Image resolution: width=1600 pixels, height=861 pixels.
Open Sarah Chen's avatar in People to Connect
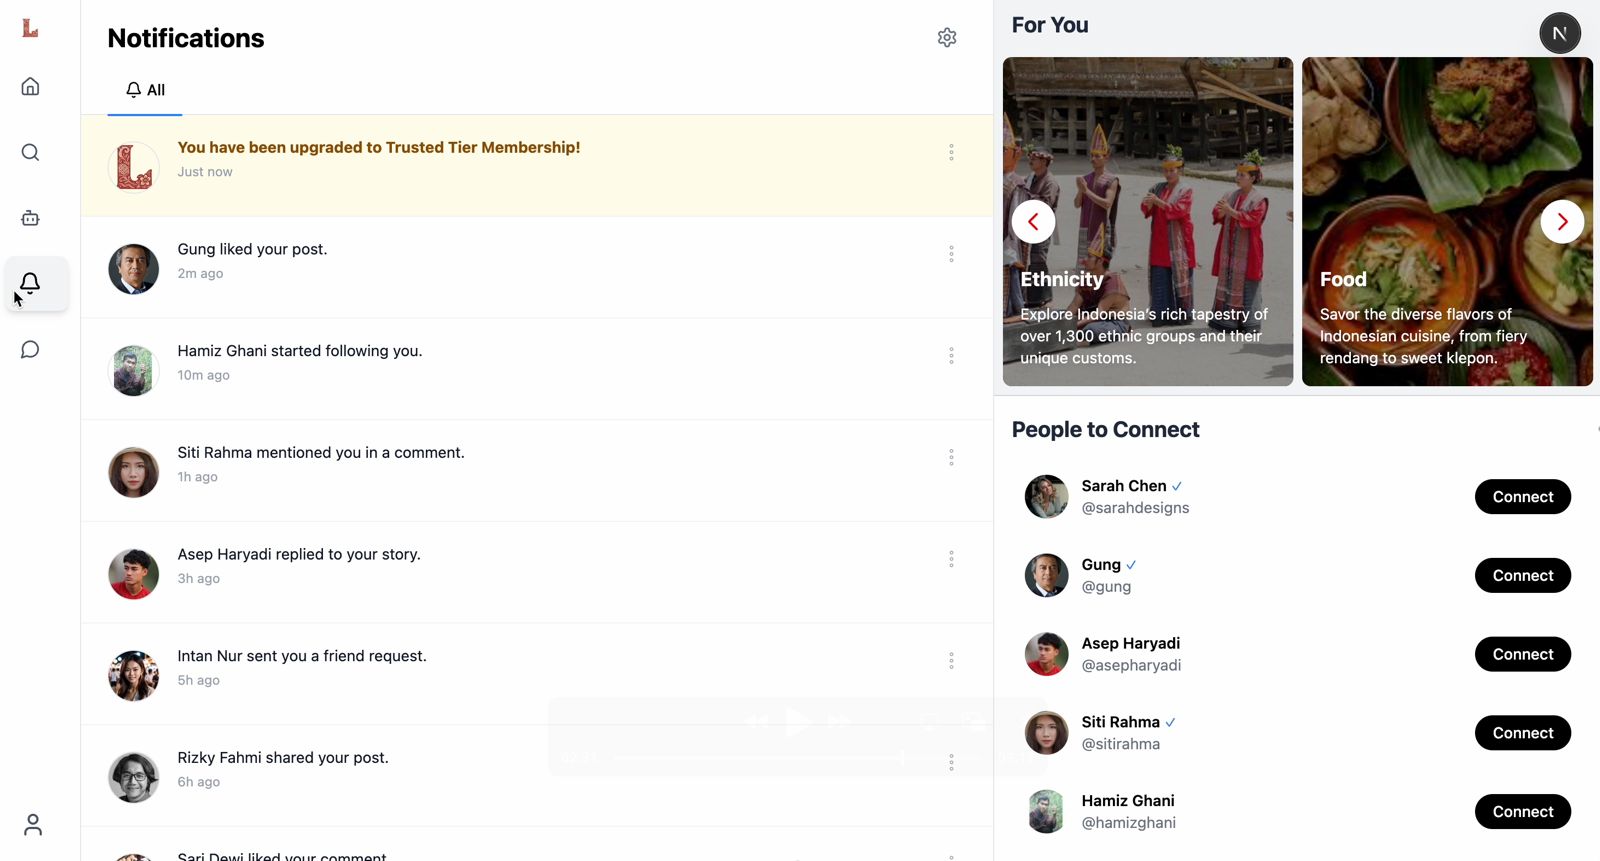[x=1046, y=497]
